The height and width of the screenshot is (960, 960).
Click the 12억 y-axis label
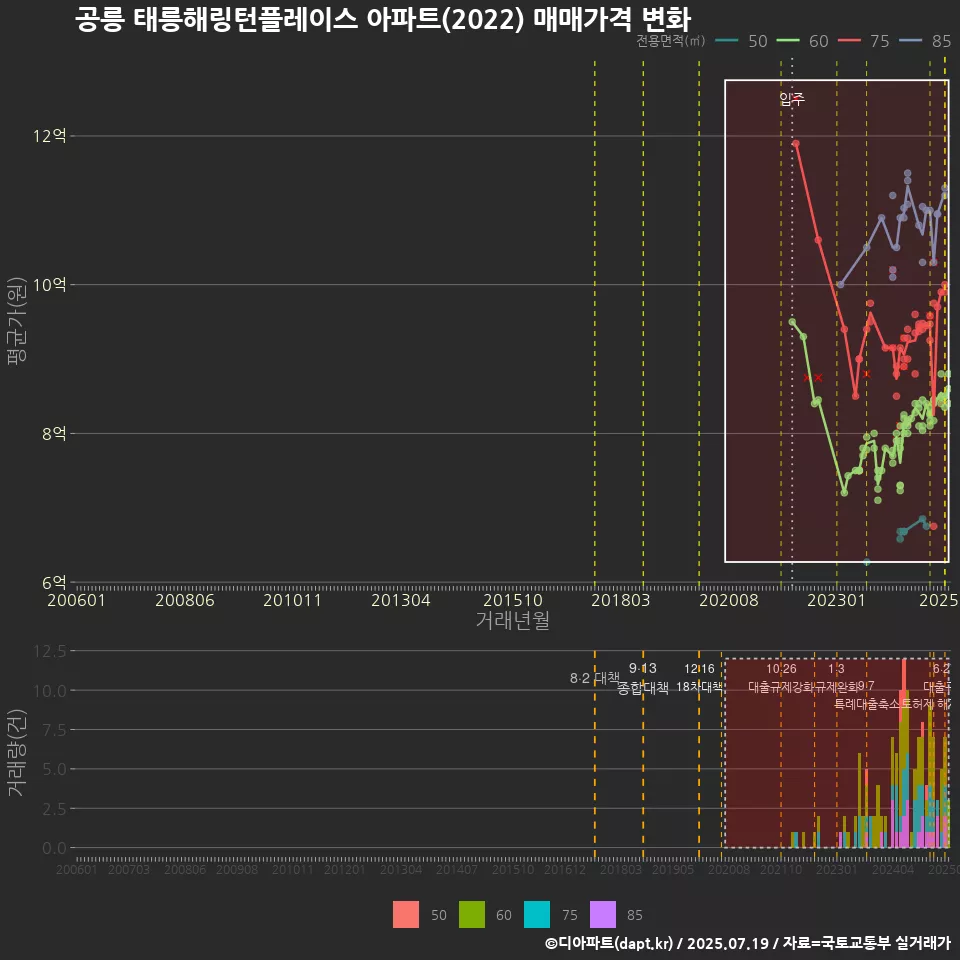coord(50,136)
